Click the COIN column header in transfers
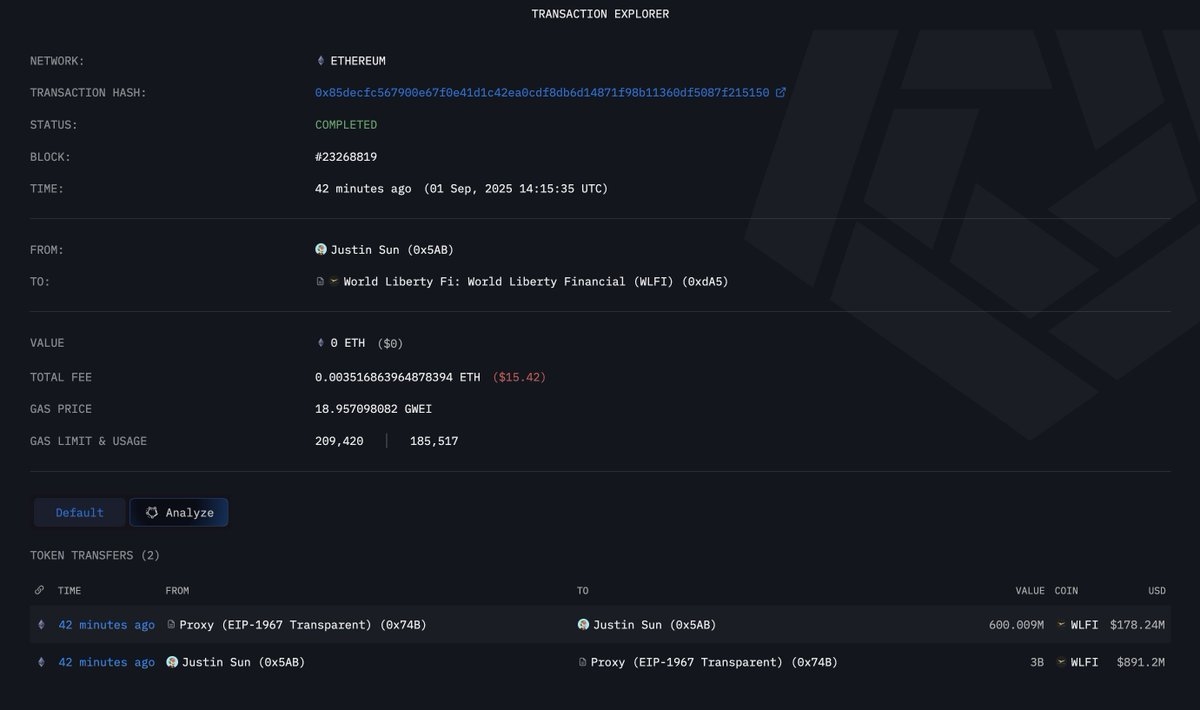1200x710 pixels. click(1066, 591)
